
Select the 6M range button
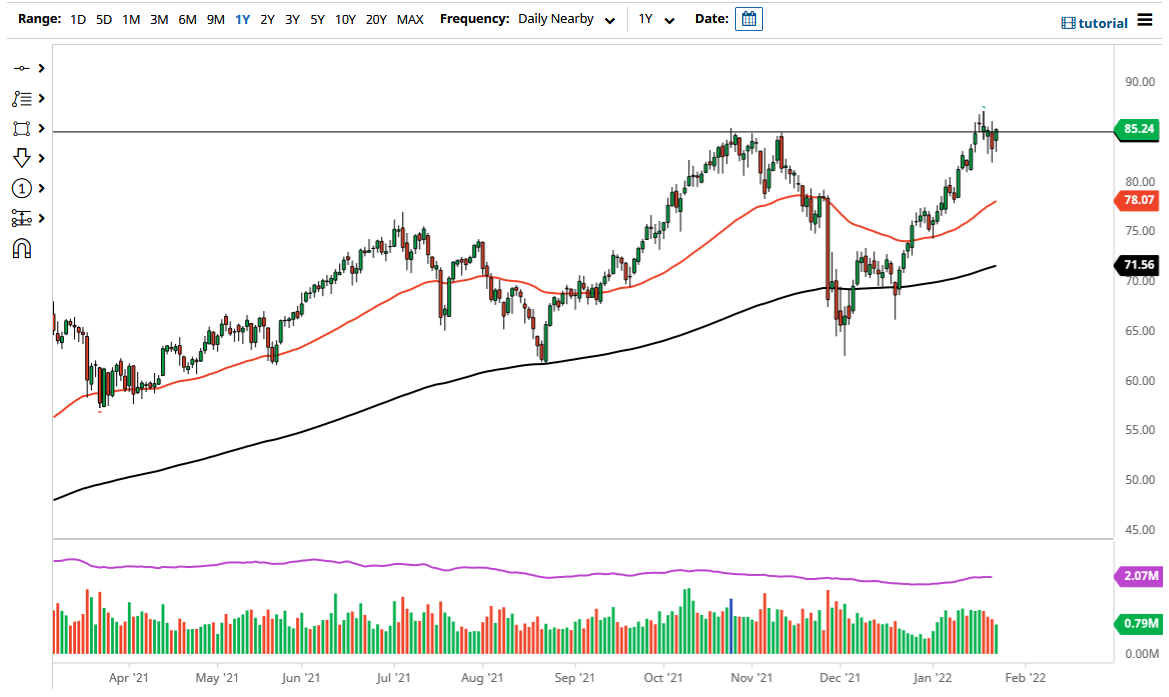[x=186, y=19]
